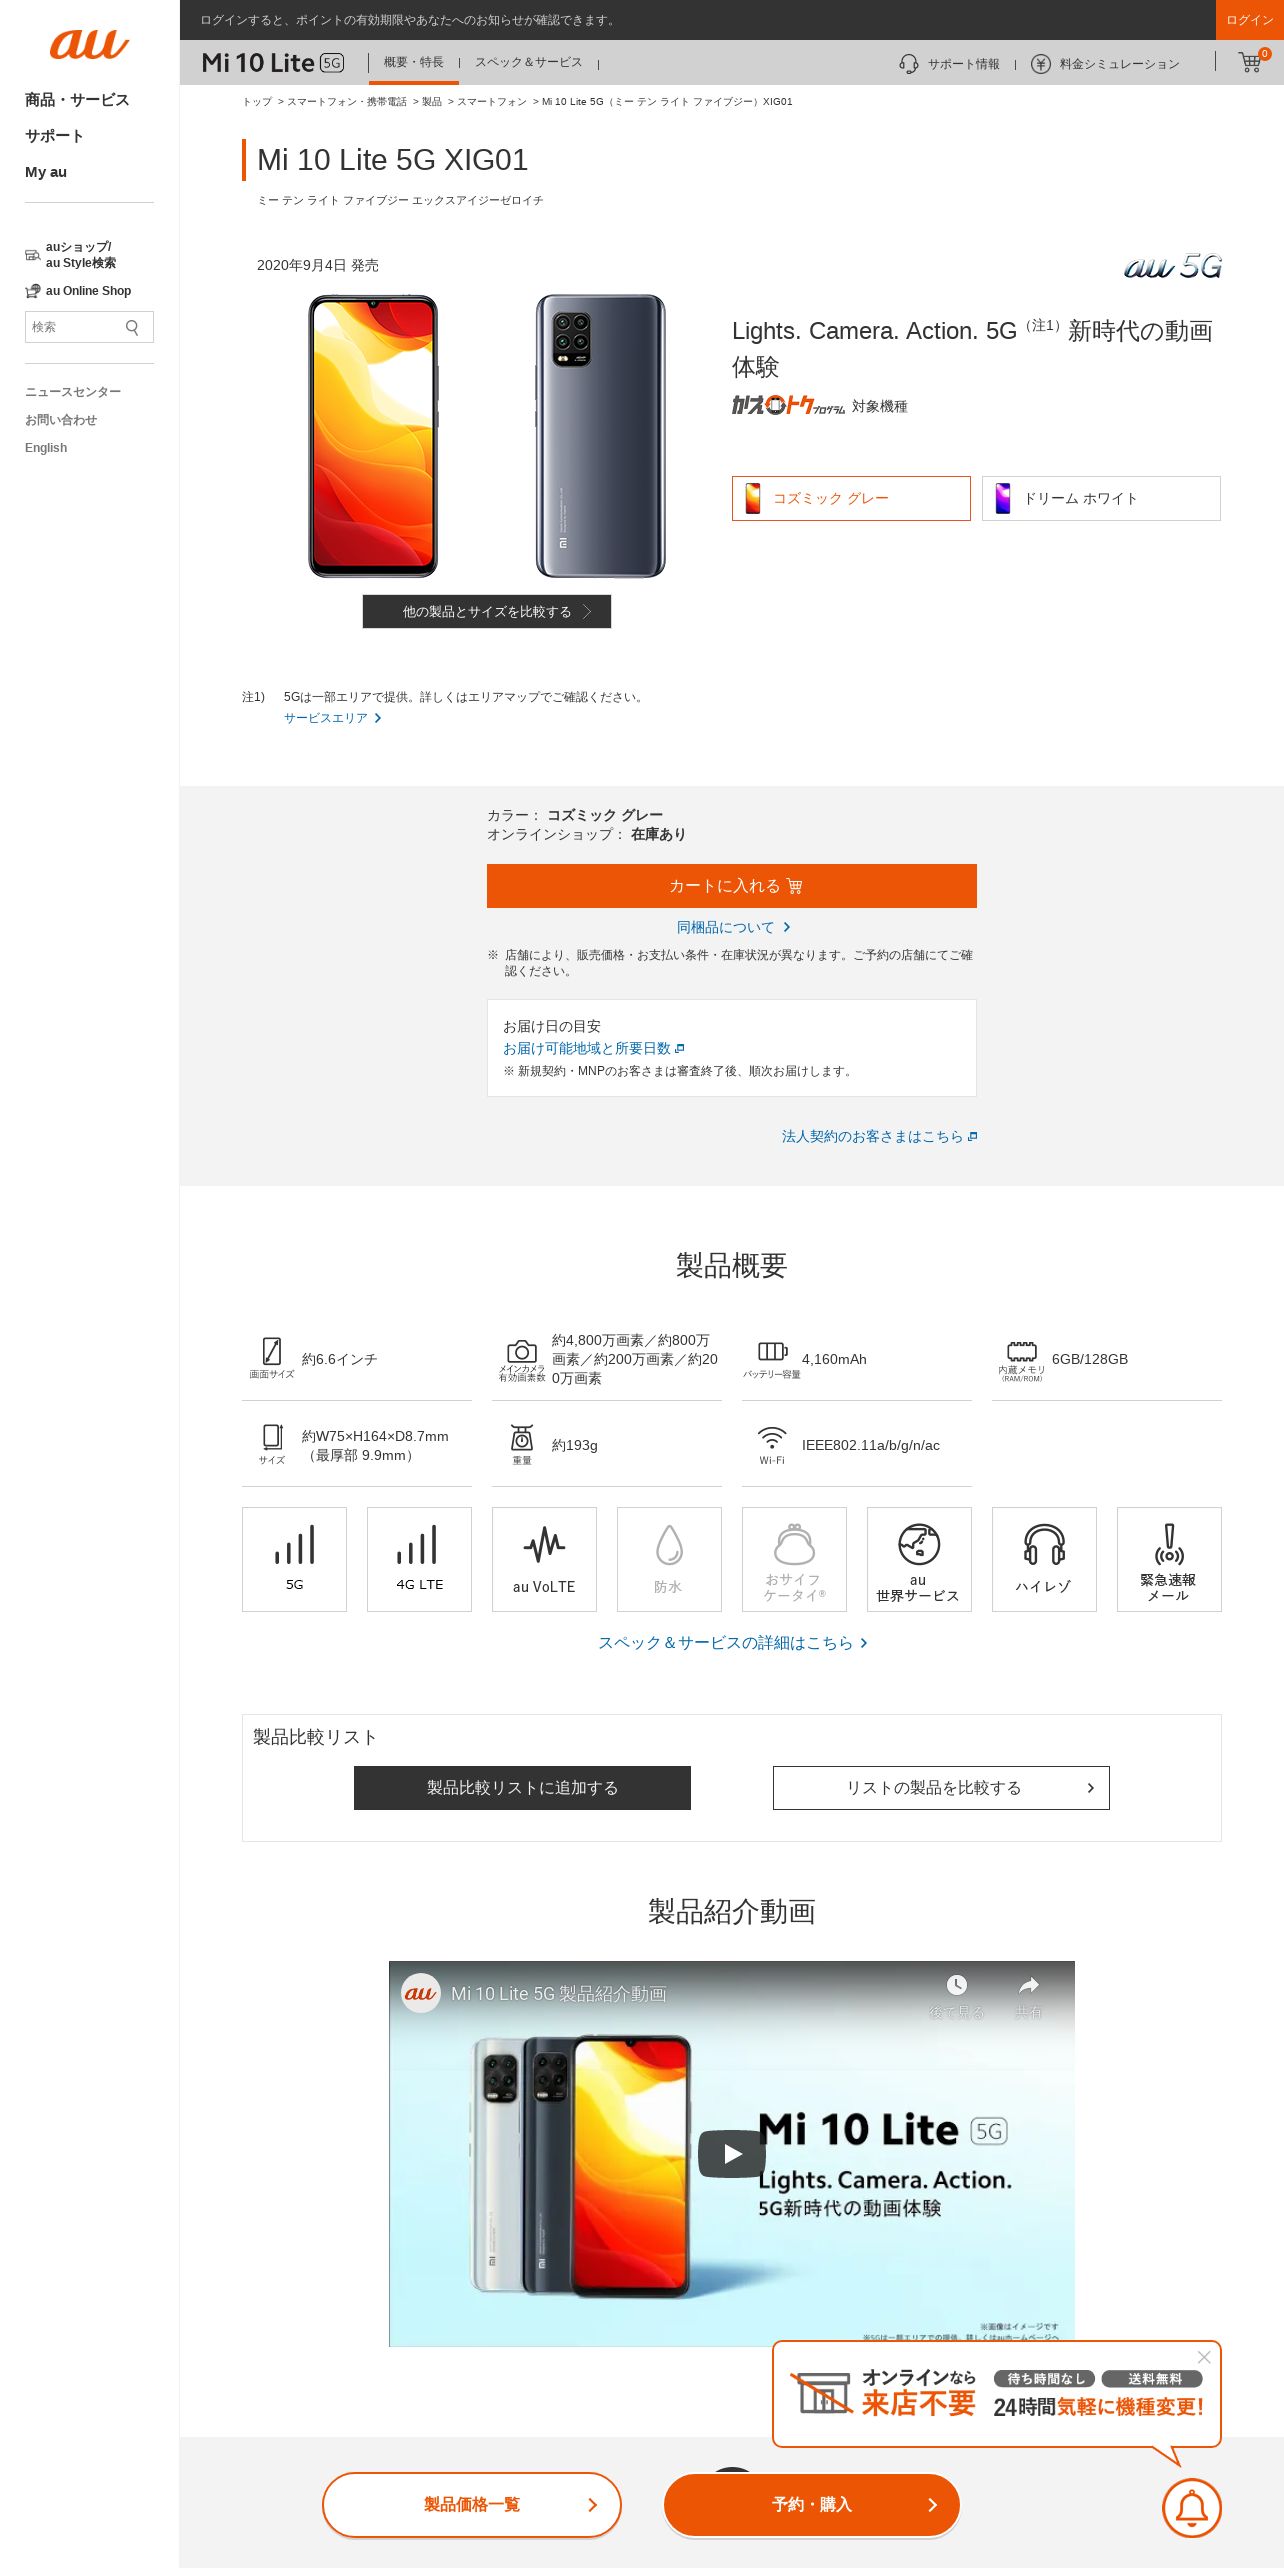Open サポート in the sidebar
1284x2568 pixels.
(x=54, y=136)
